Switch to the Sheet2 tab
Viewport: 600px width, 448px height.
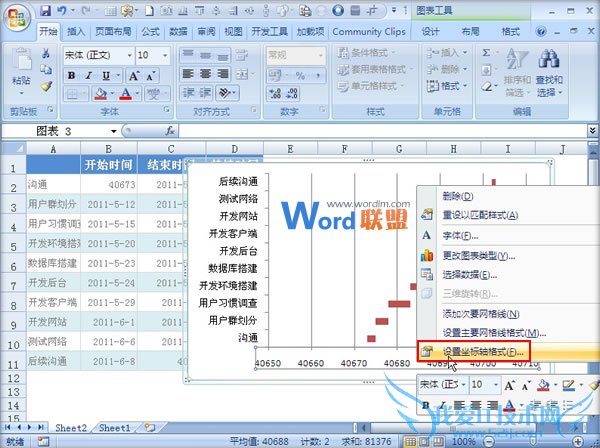click(71, 428)
